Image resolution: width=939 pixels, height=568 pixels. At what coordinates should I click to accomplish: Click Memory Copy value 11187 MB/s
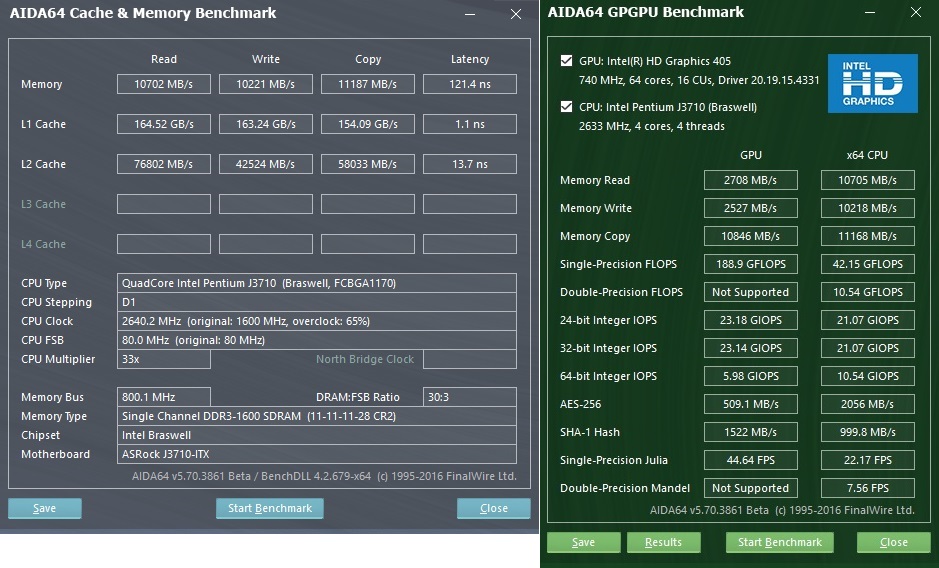[x=368, y=84]
